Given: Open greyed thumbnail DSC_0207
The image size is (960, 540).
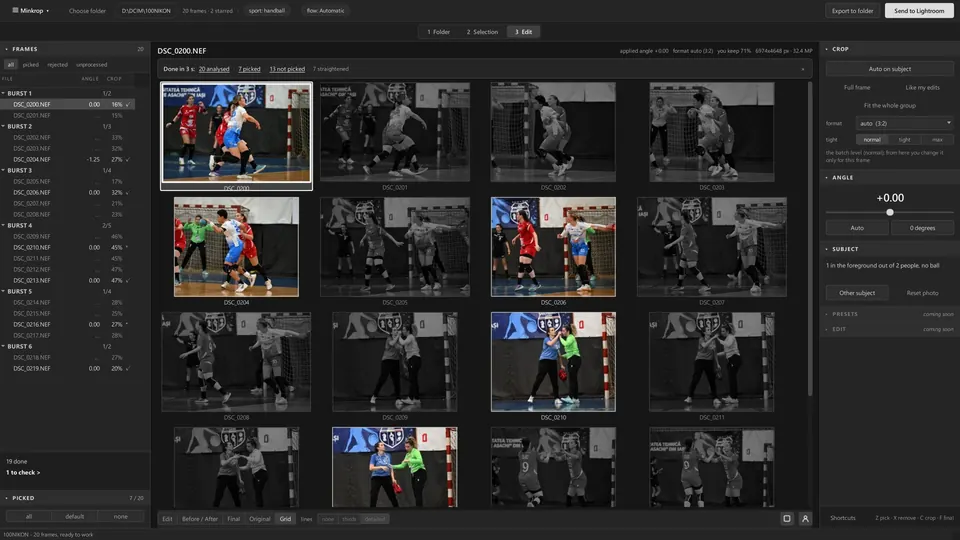Looking at the screenshot, I should (711, 247).
